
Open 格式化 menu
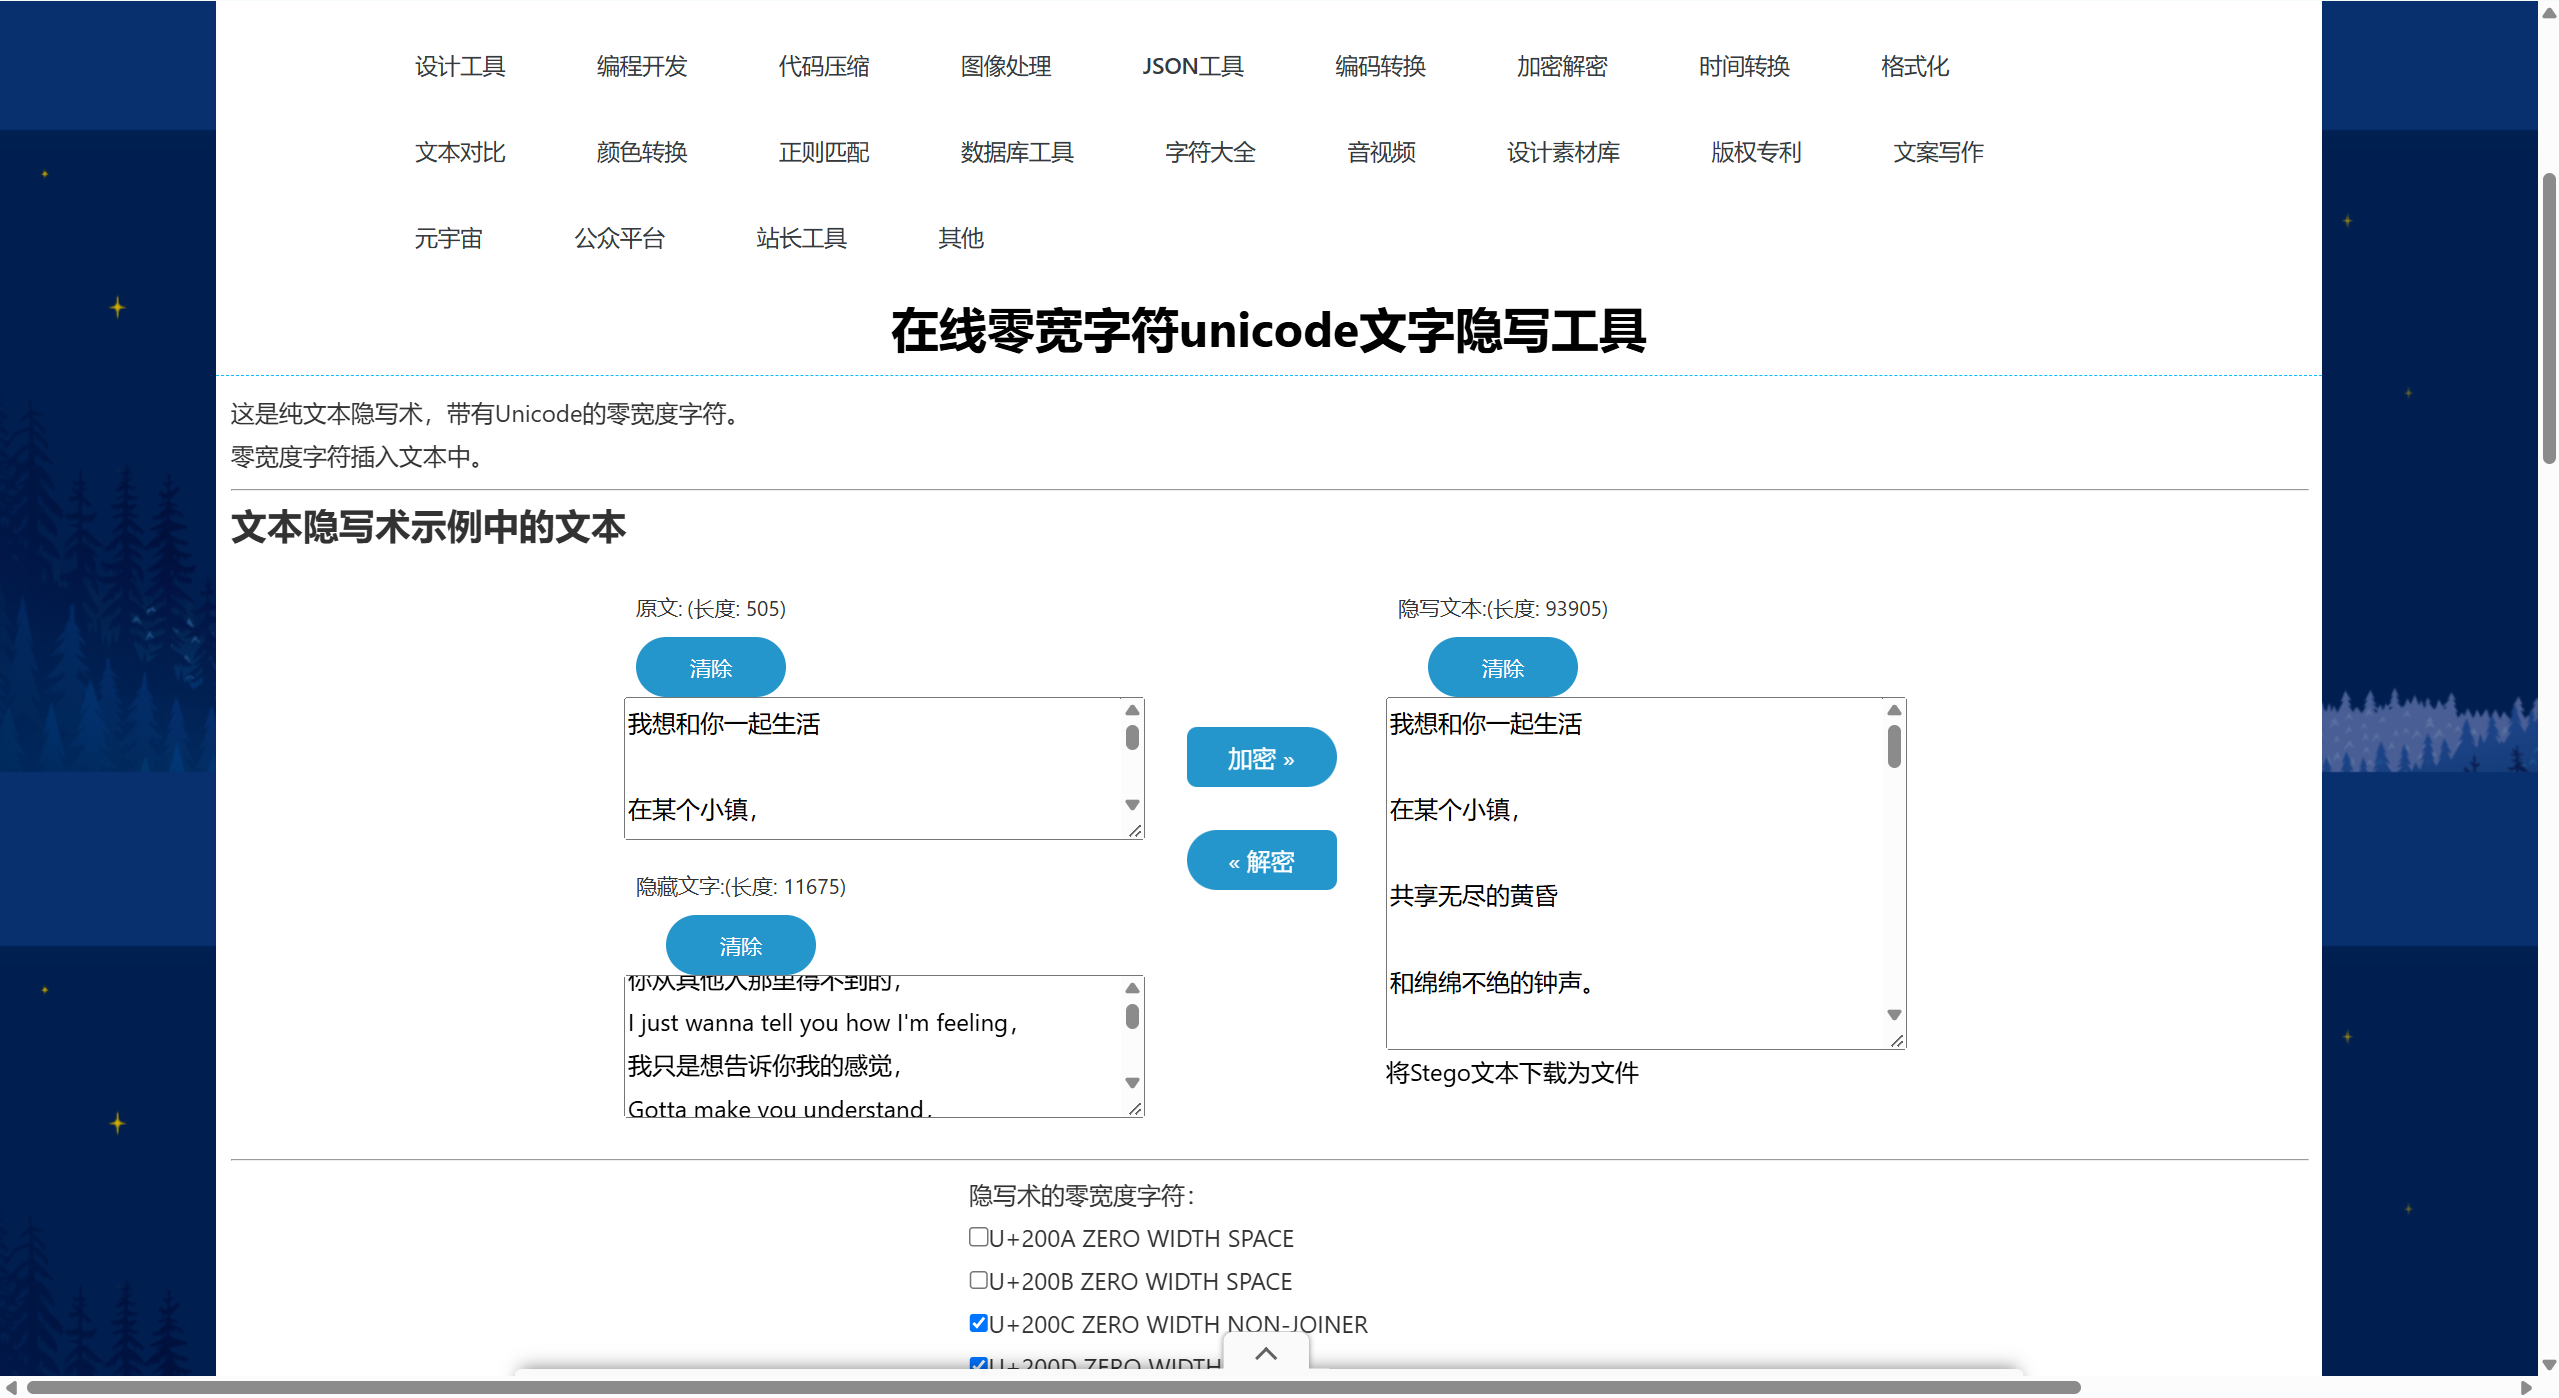tap(1915, 66)
